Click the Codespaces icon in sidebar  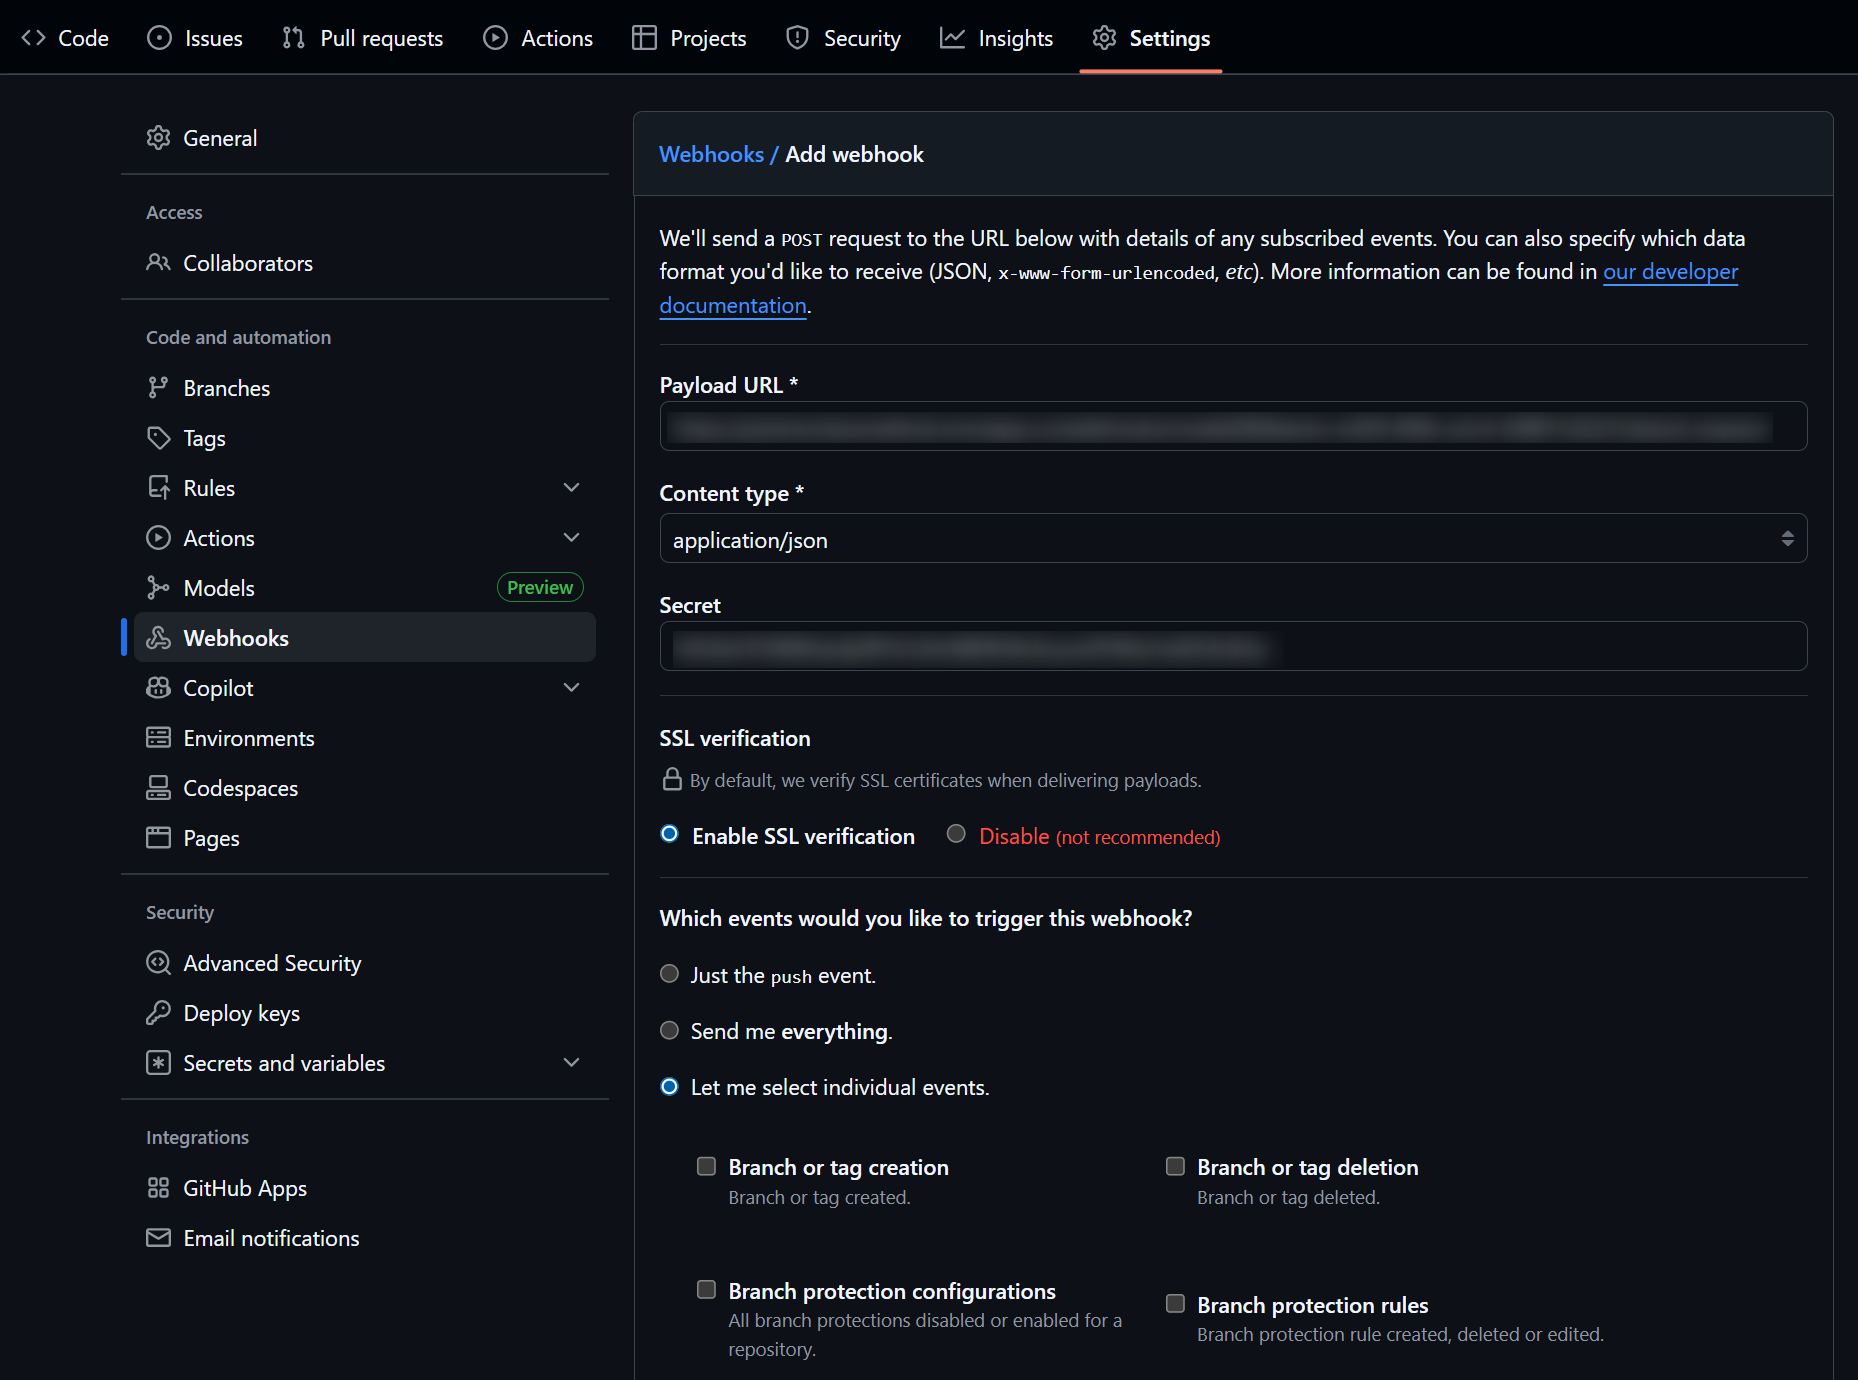click(158, 788)
